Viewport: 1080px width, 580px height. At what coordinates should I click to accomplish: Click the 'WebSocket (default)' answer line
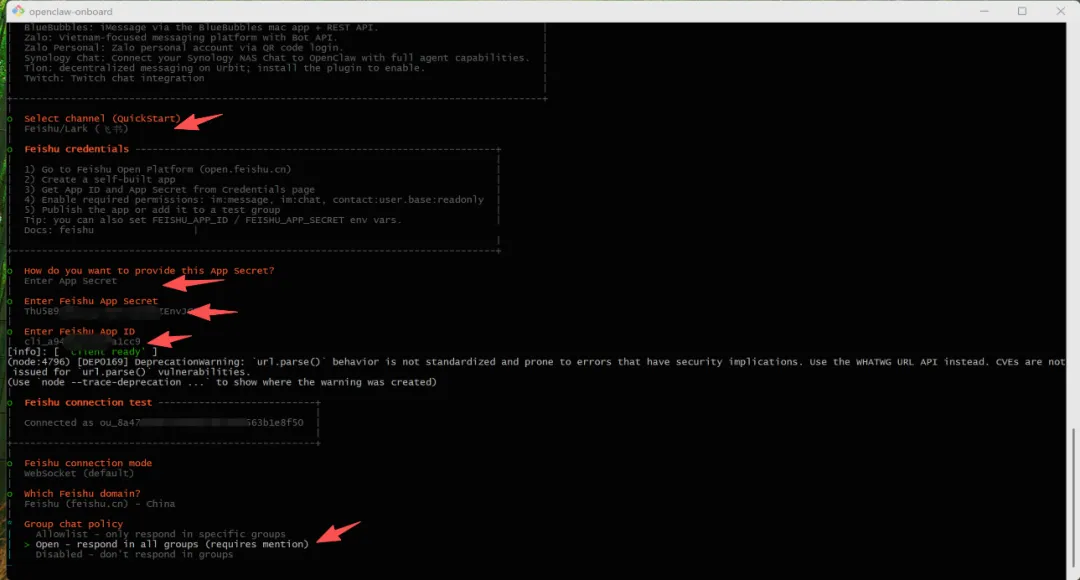pos(79,473)
